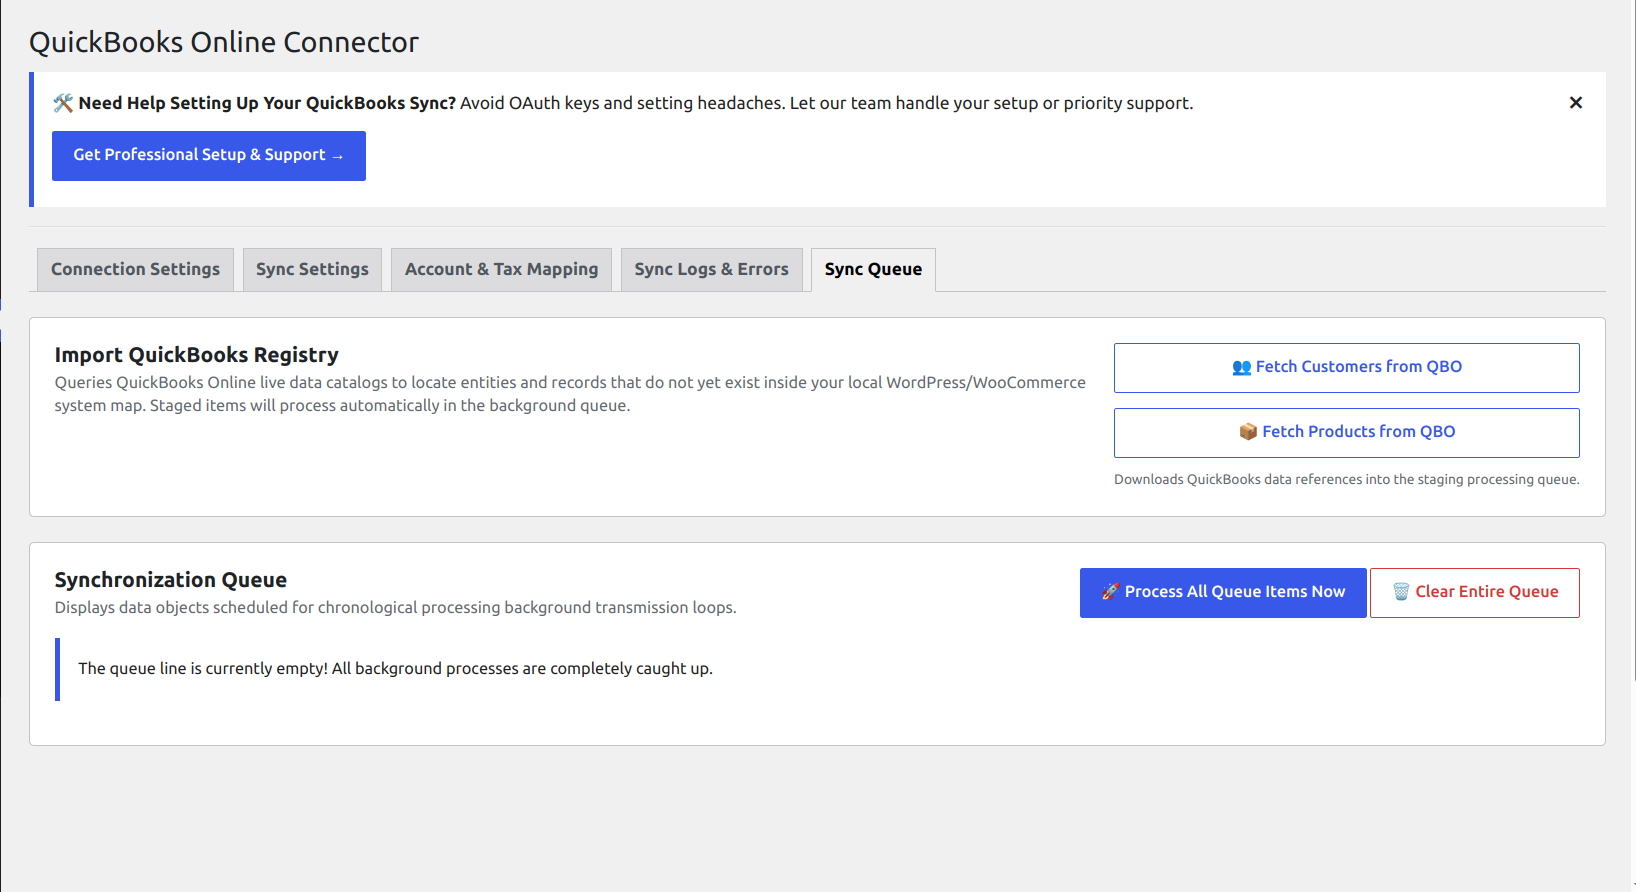The image size is (1636, 892).
Task: Select the Sync Queue tab
Action: point(873,270)
